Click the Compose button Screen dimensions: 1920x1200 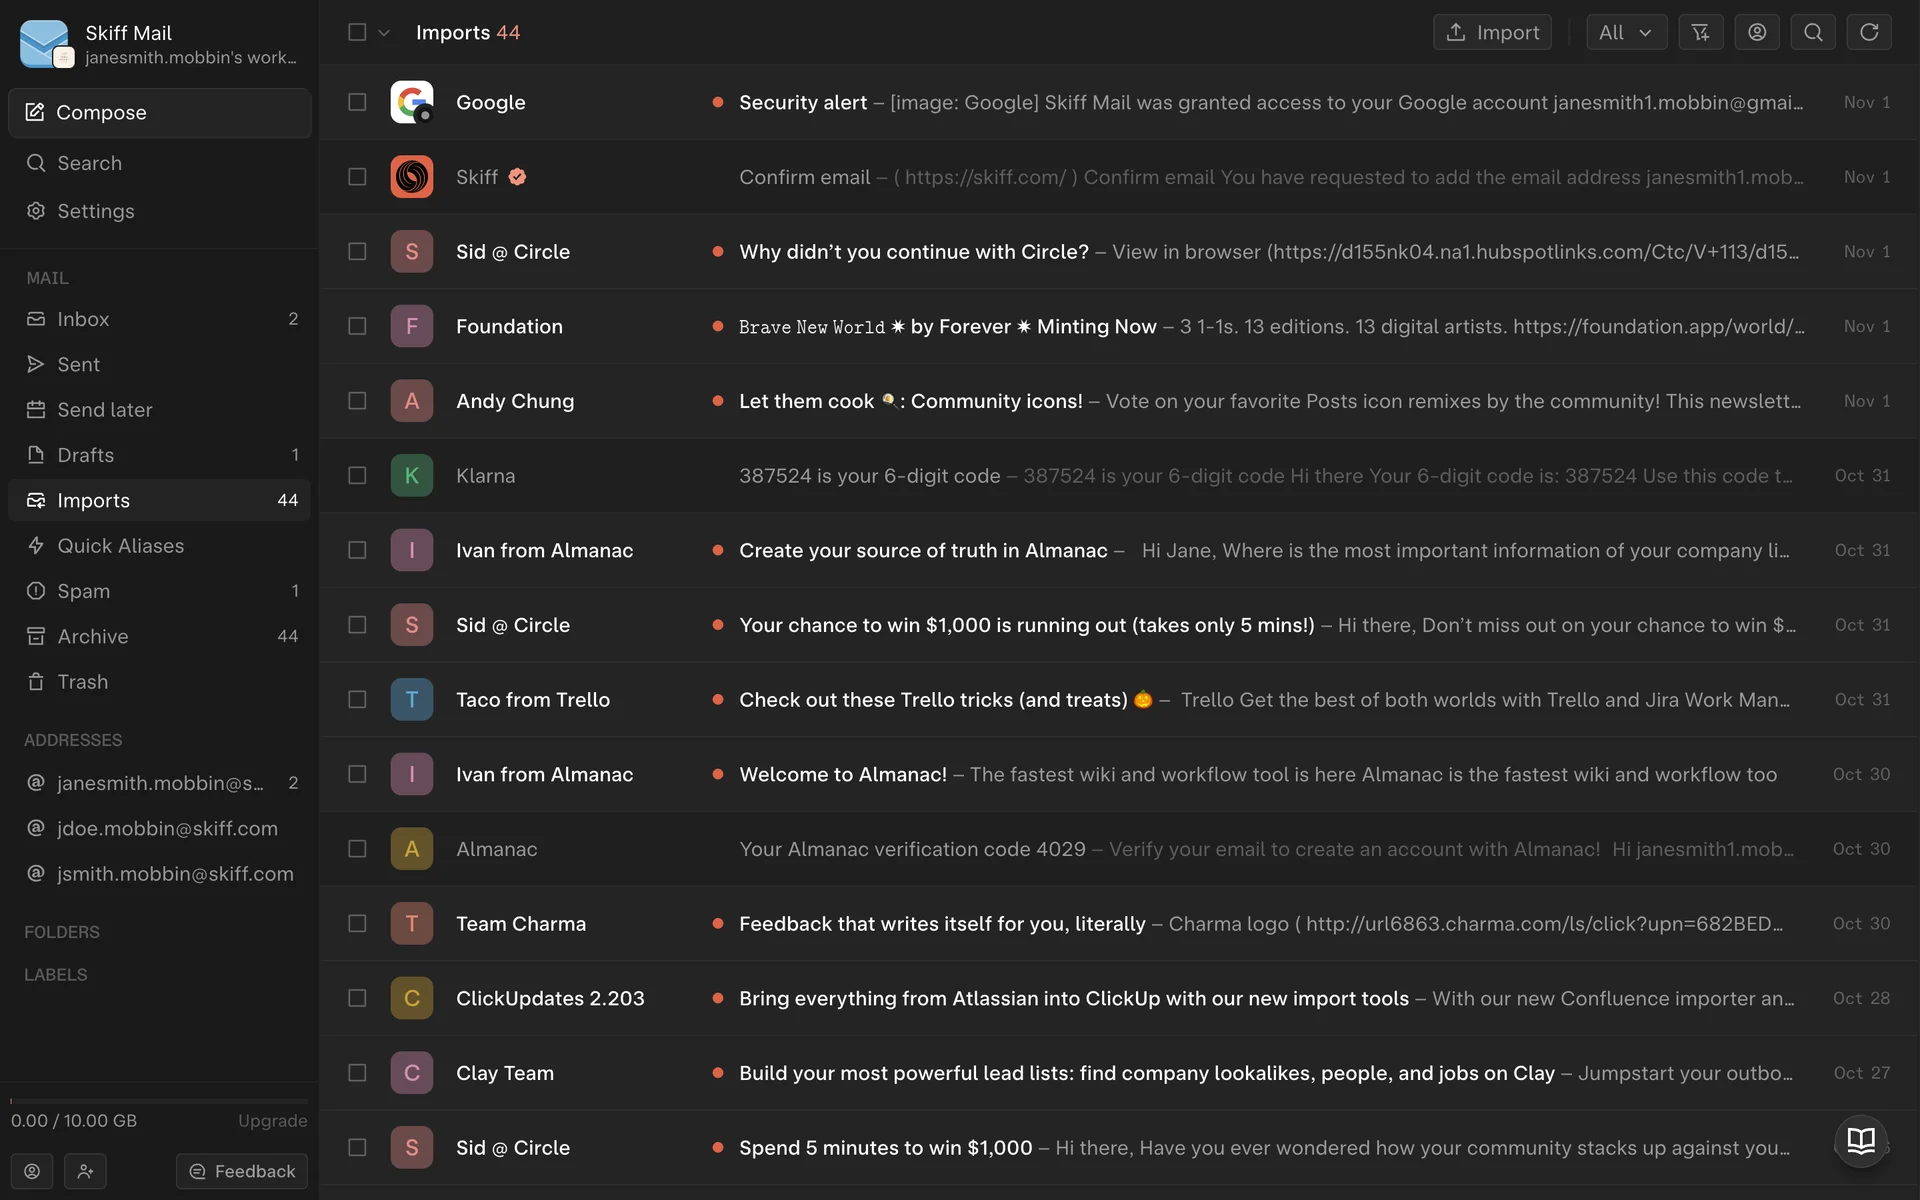point(160,113)
